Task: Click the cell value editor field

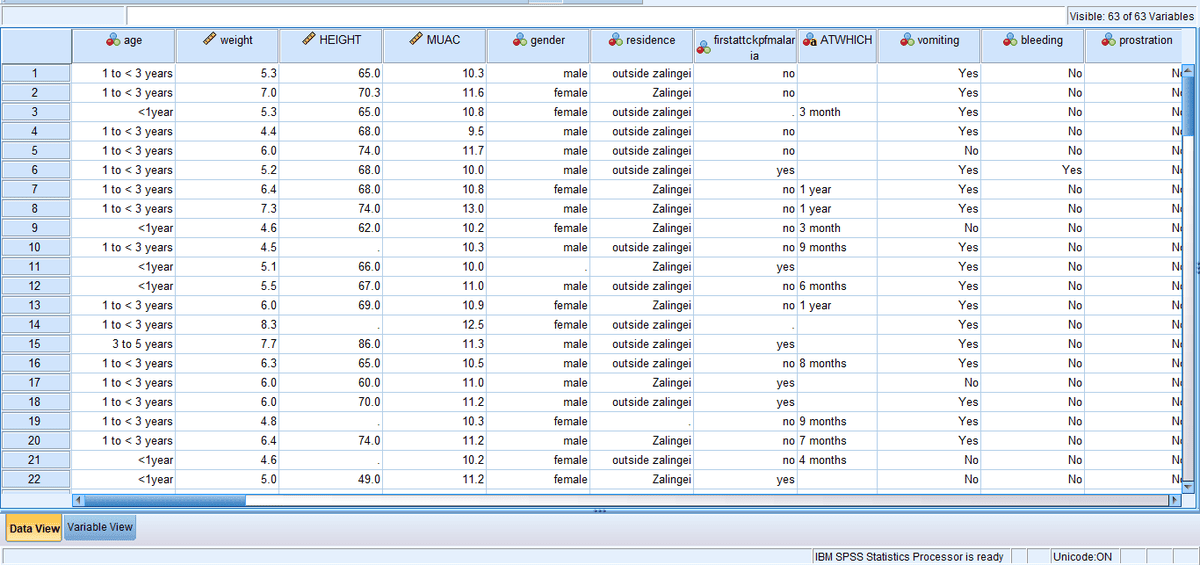Action: point(595,16)
